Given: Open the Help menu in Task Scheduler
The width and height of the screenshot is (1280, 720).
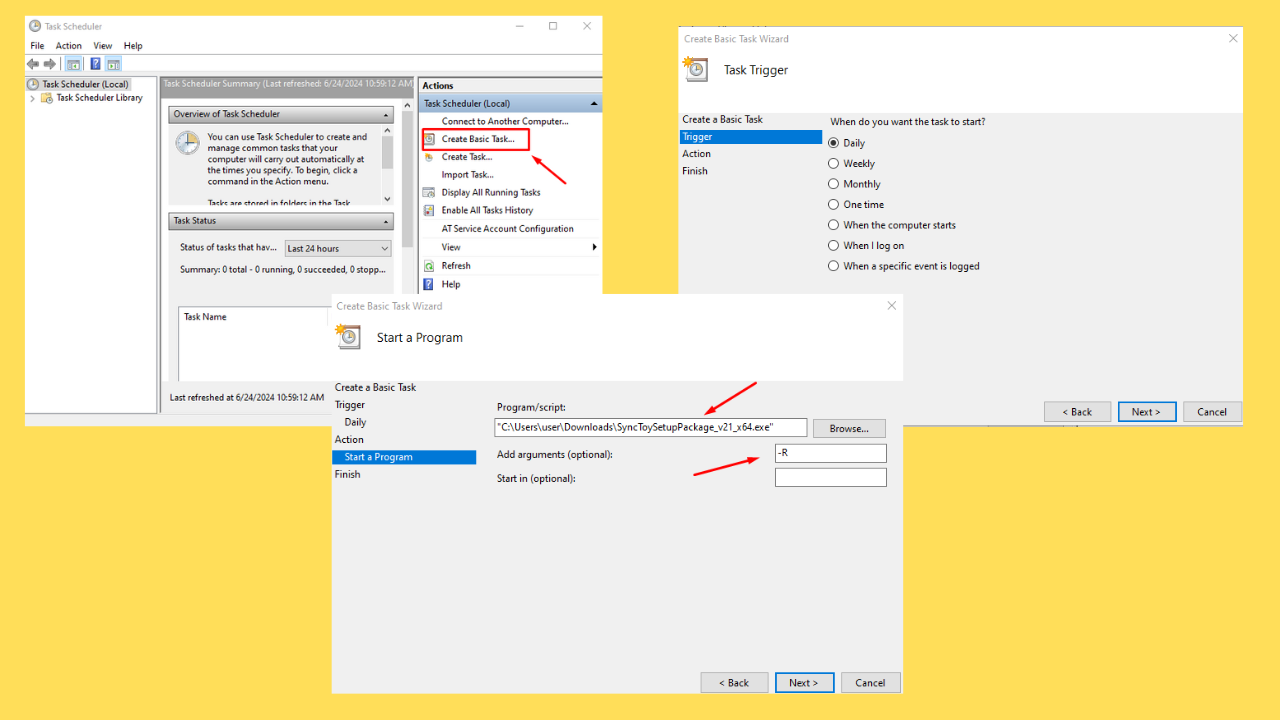Looking at the screenshot, I should [133, 46].
